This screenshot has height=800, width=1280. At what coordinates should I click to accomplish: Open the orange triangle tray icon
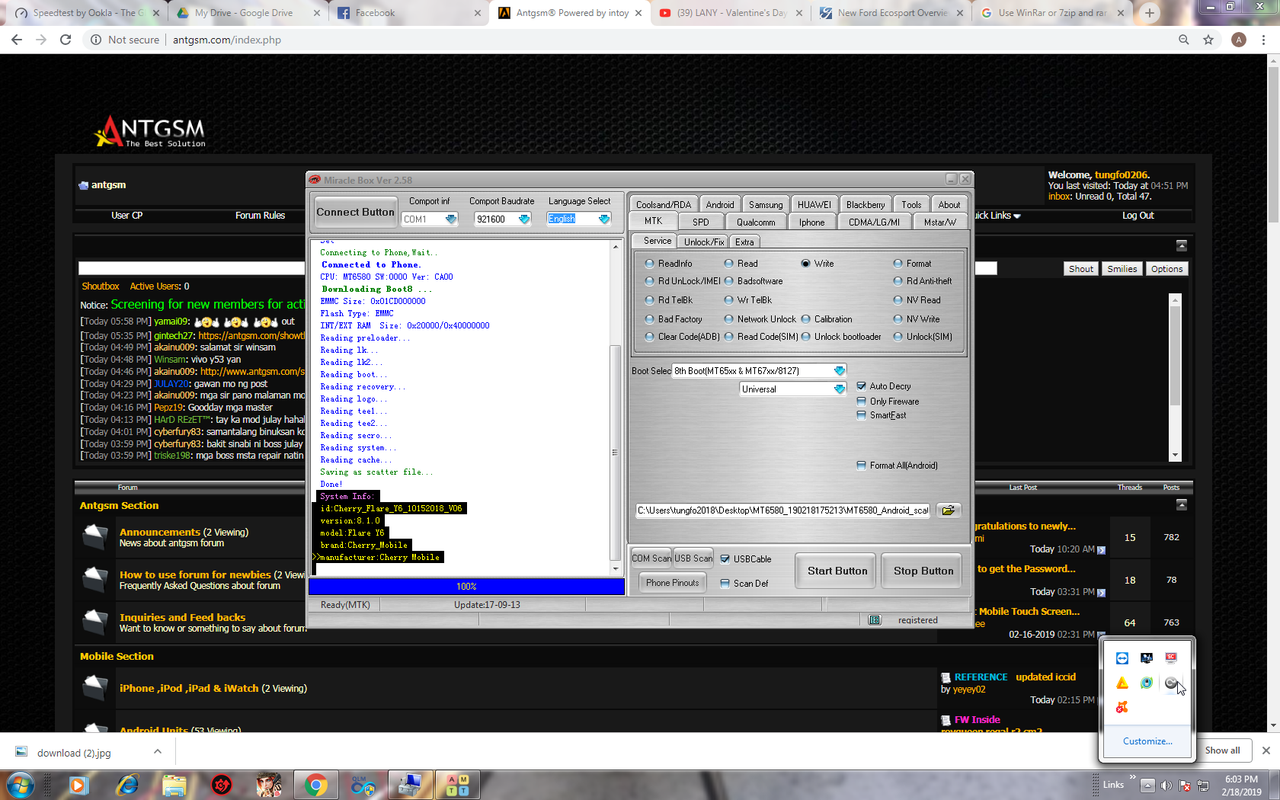(x=1122, y=683)
